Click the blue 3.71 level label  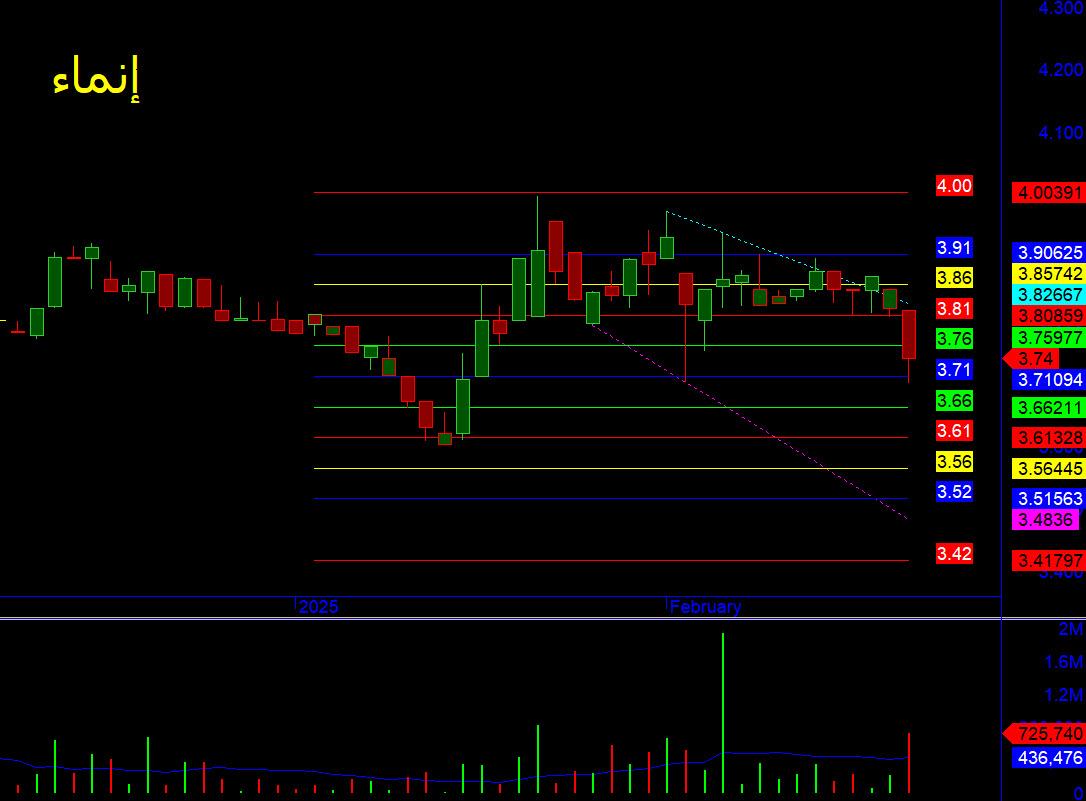(x=954, y=369)
